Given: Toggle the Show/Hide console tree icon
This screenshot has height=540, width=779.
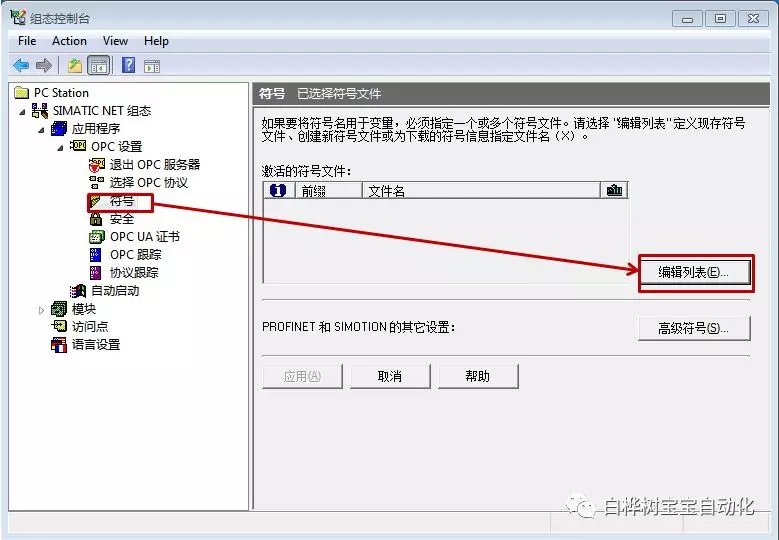Looking at the screenshot, I should pos(98,66).
